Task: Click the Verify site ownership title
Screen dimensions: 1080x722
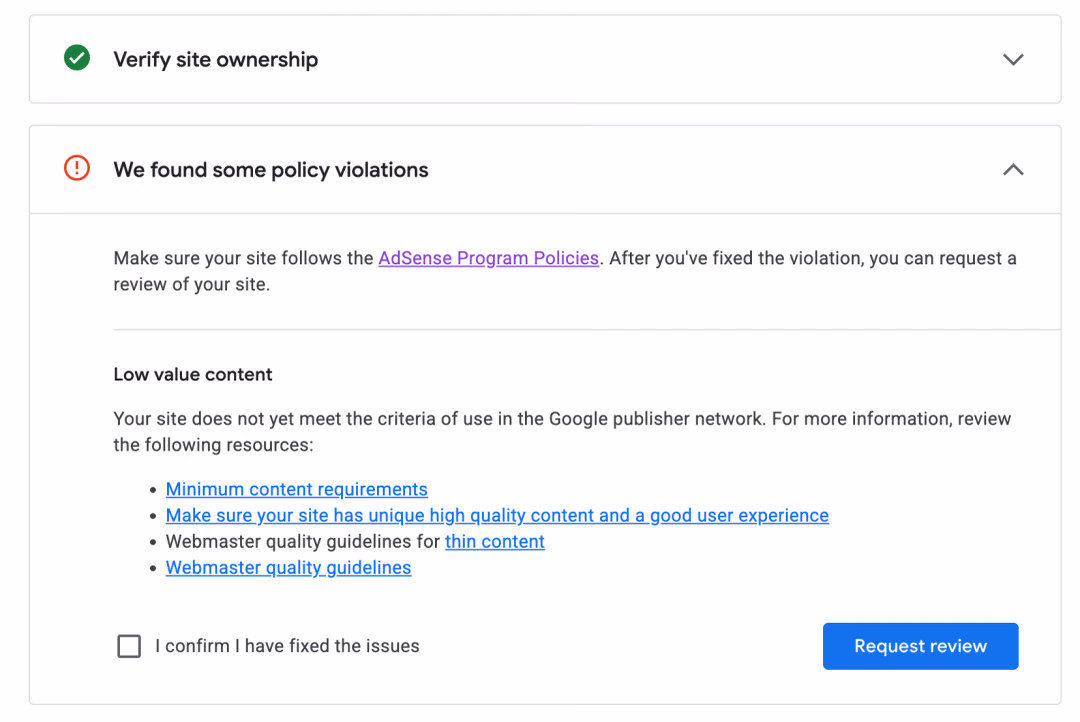Action: pos(216,59)
